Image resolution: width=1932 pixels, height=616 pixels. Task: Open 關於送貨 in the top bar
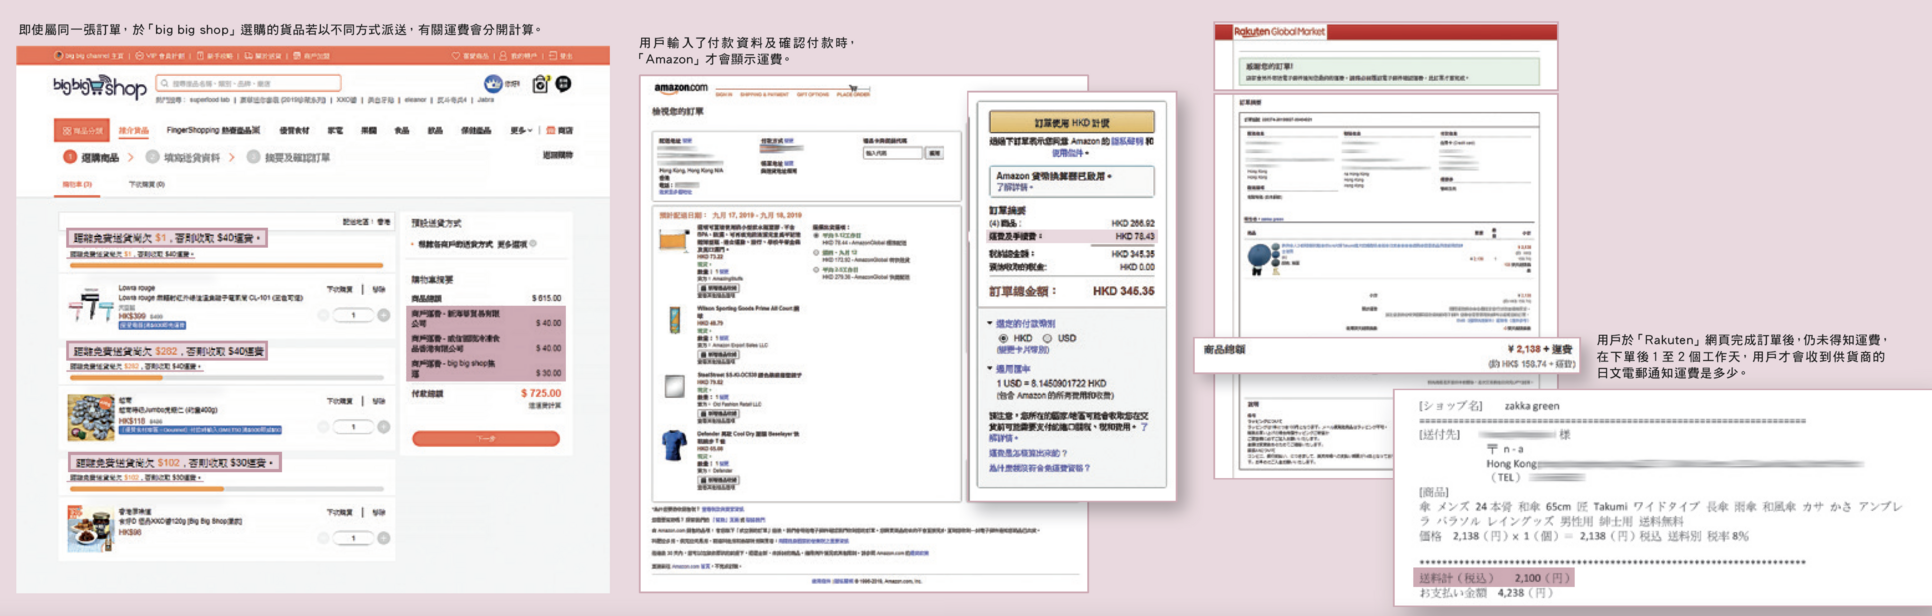pos(263,56)
